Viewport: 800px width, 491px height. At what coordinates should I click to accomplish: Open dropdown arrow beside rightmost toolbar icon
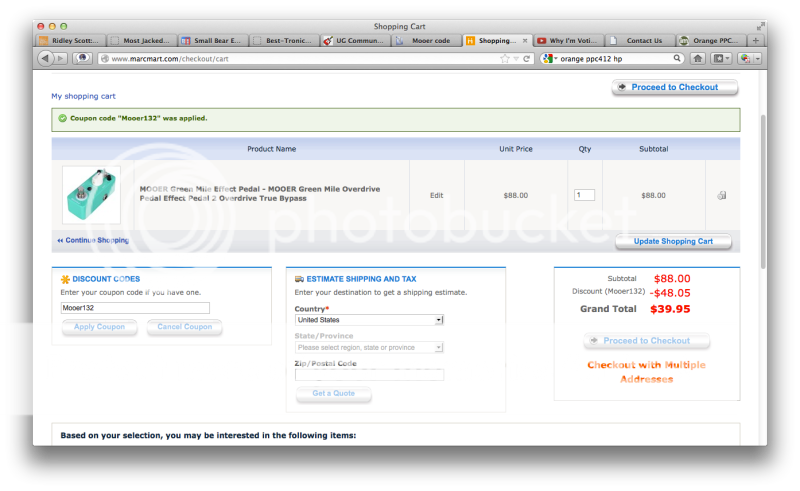(758, 59)
